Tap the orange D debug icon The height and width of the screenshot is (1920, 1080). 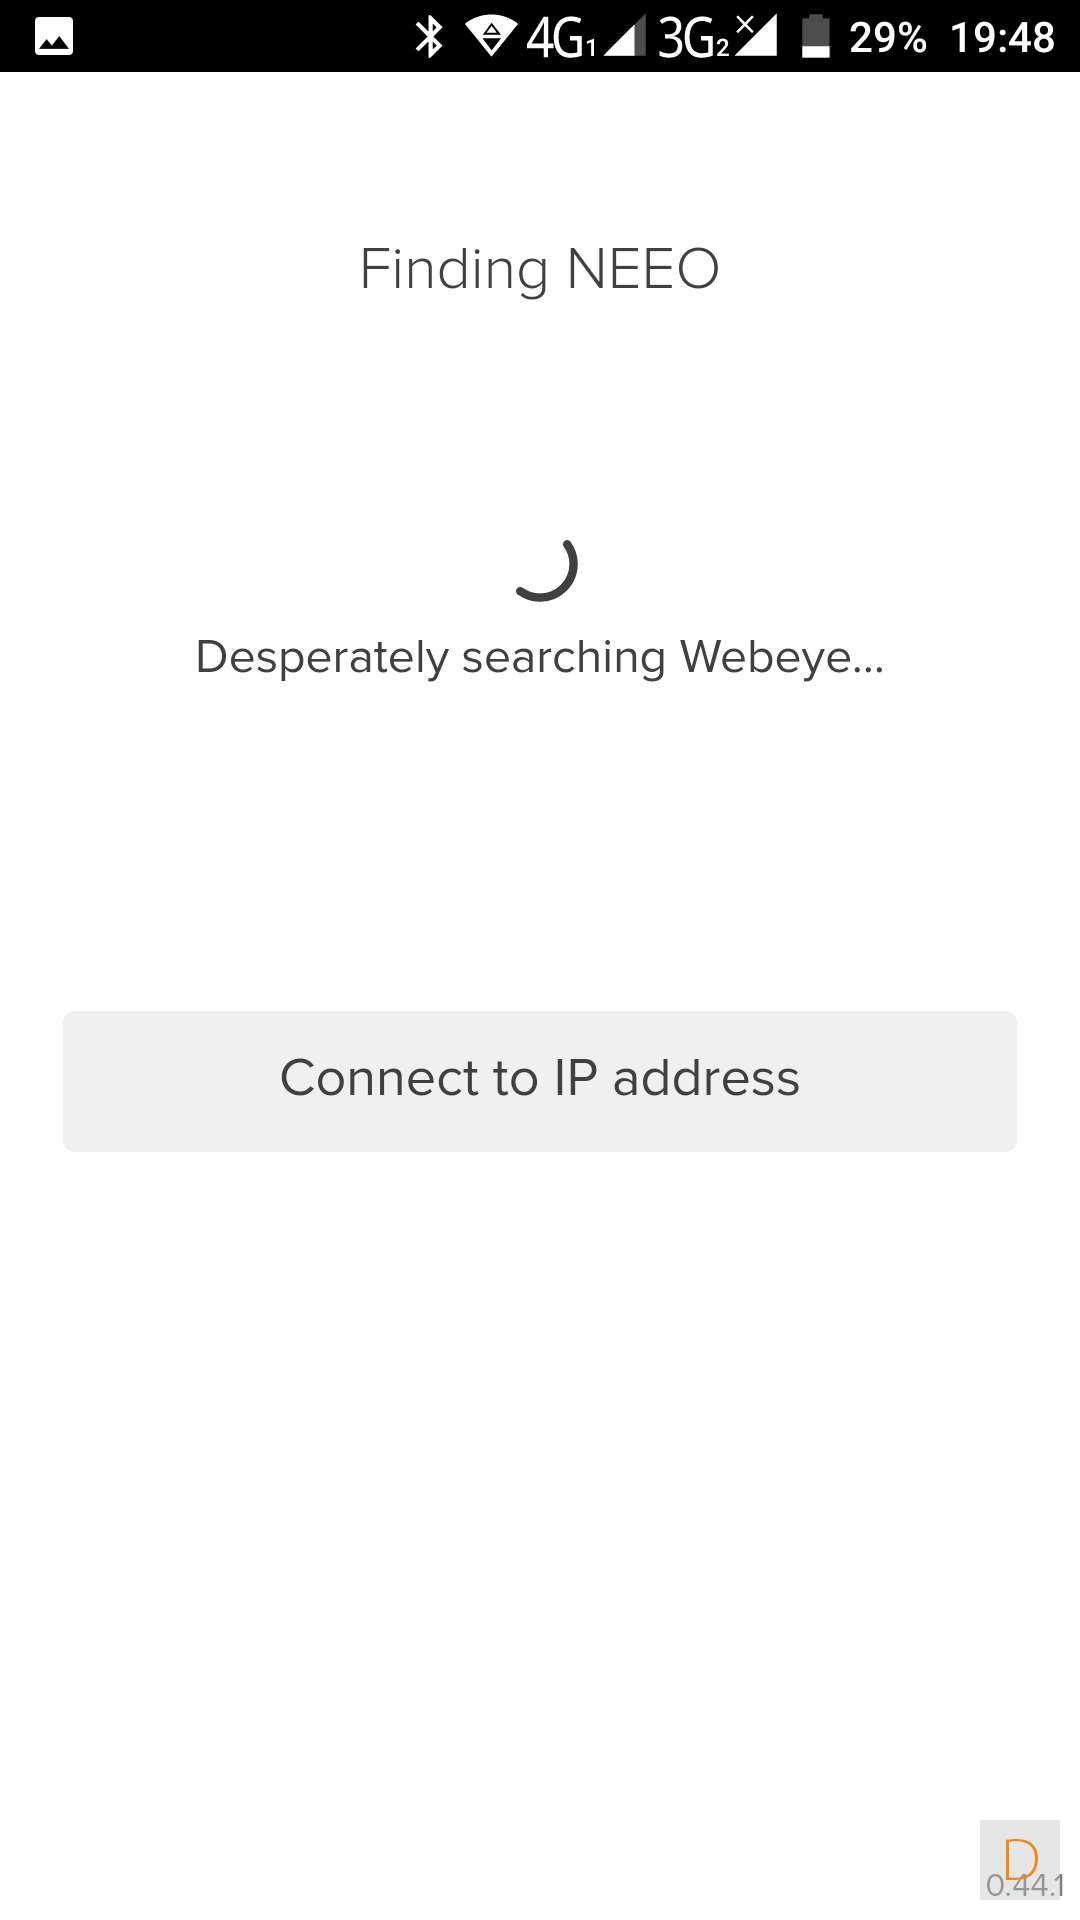1021,1858
